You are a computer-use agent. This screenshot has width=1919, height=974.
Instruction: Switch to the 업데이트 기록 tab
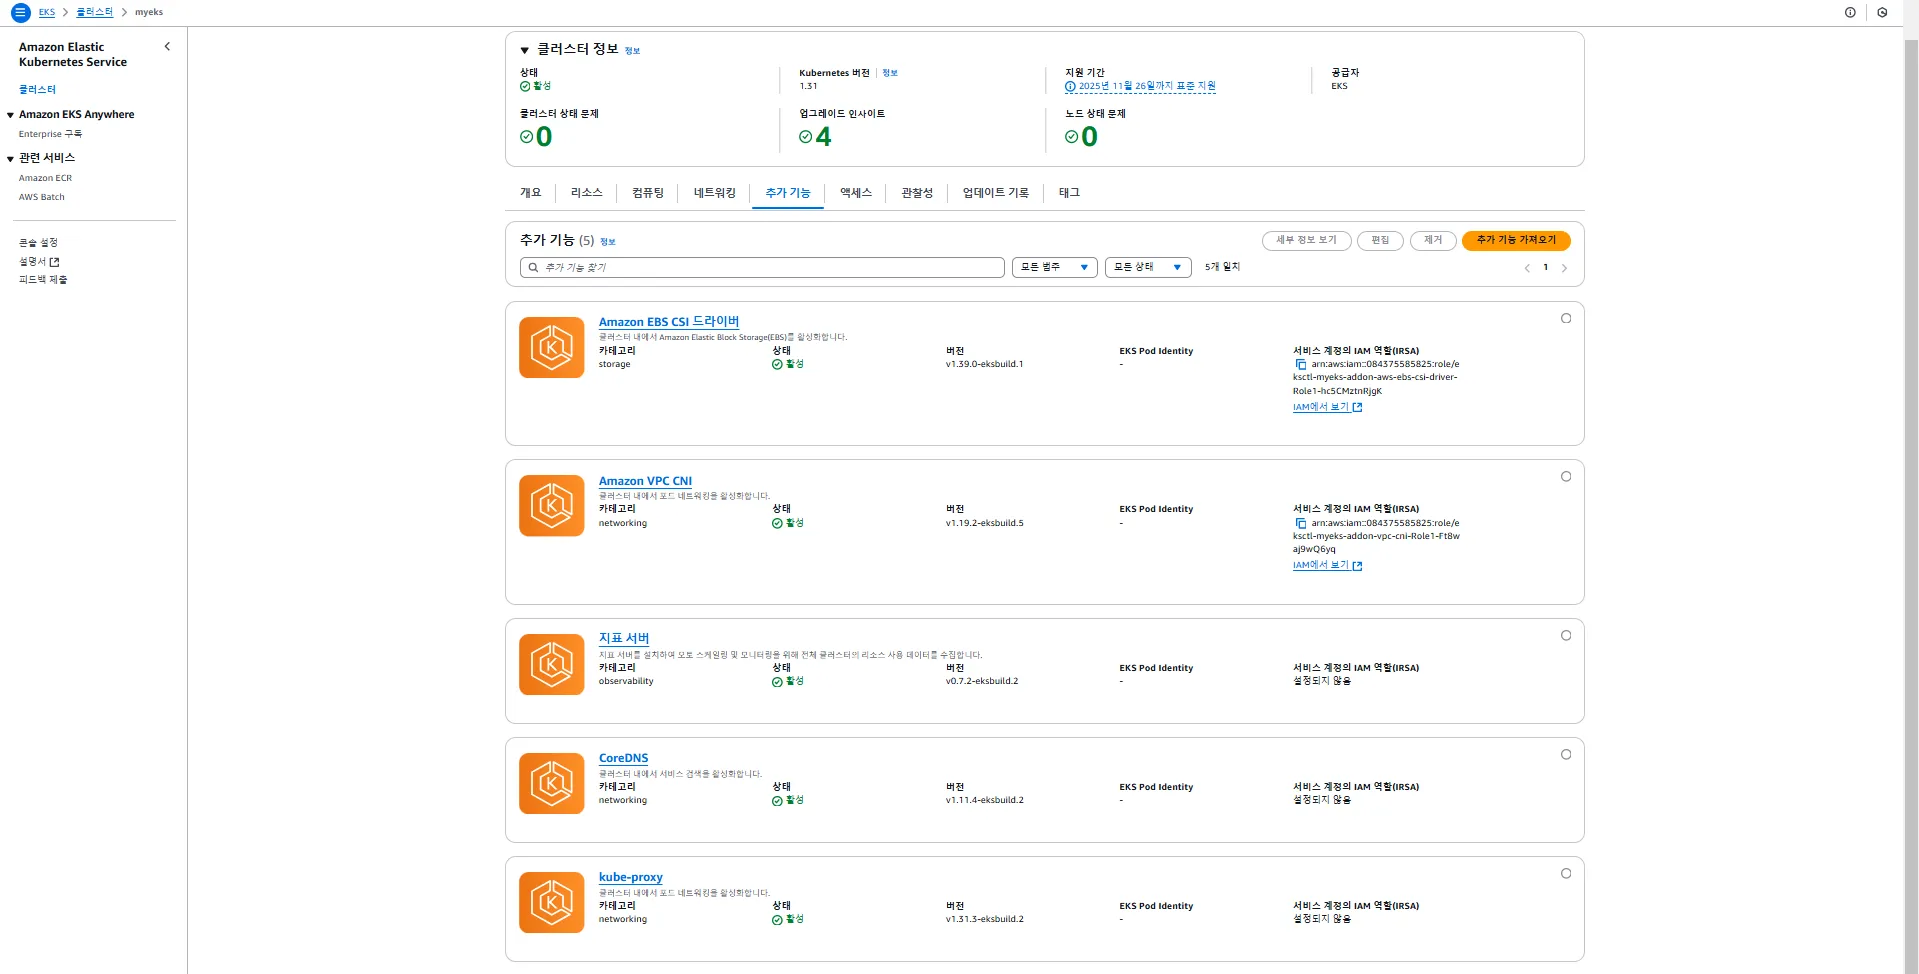point(996,193)
